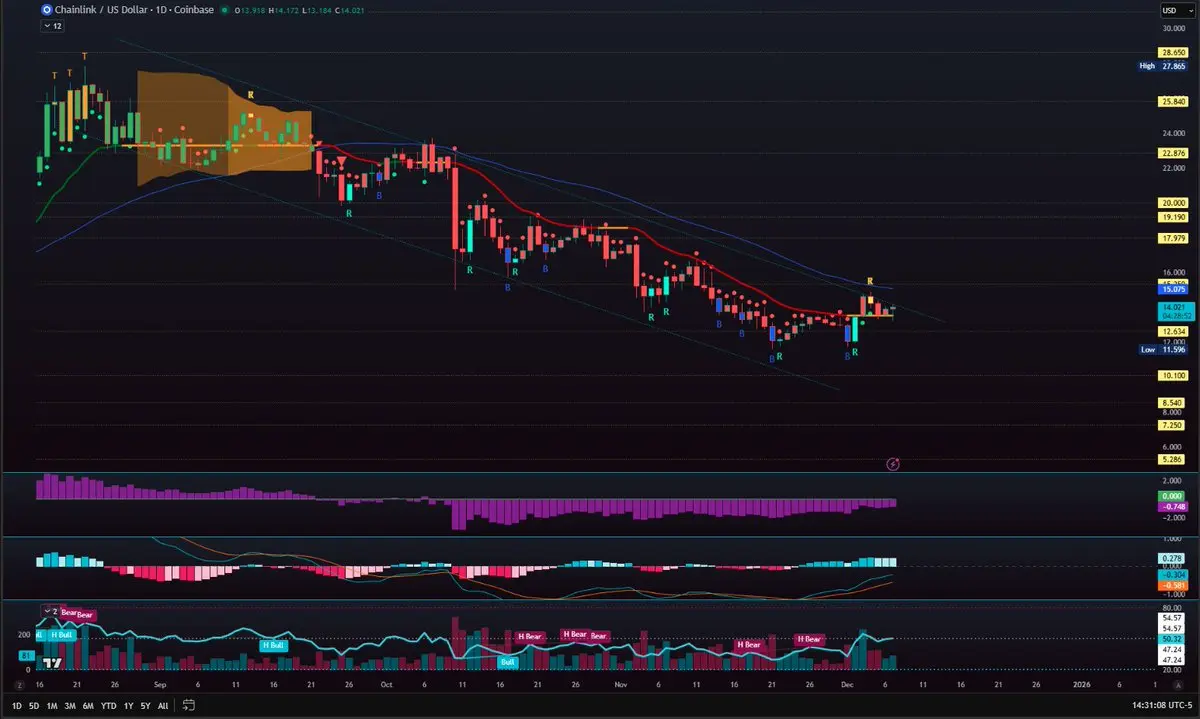Image resolution: width=1200 pixels, height=719 pixels.
Task: Click the Oct date on time axis
Action: (x=386, y=685)
